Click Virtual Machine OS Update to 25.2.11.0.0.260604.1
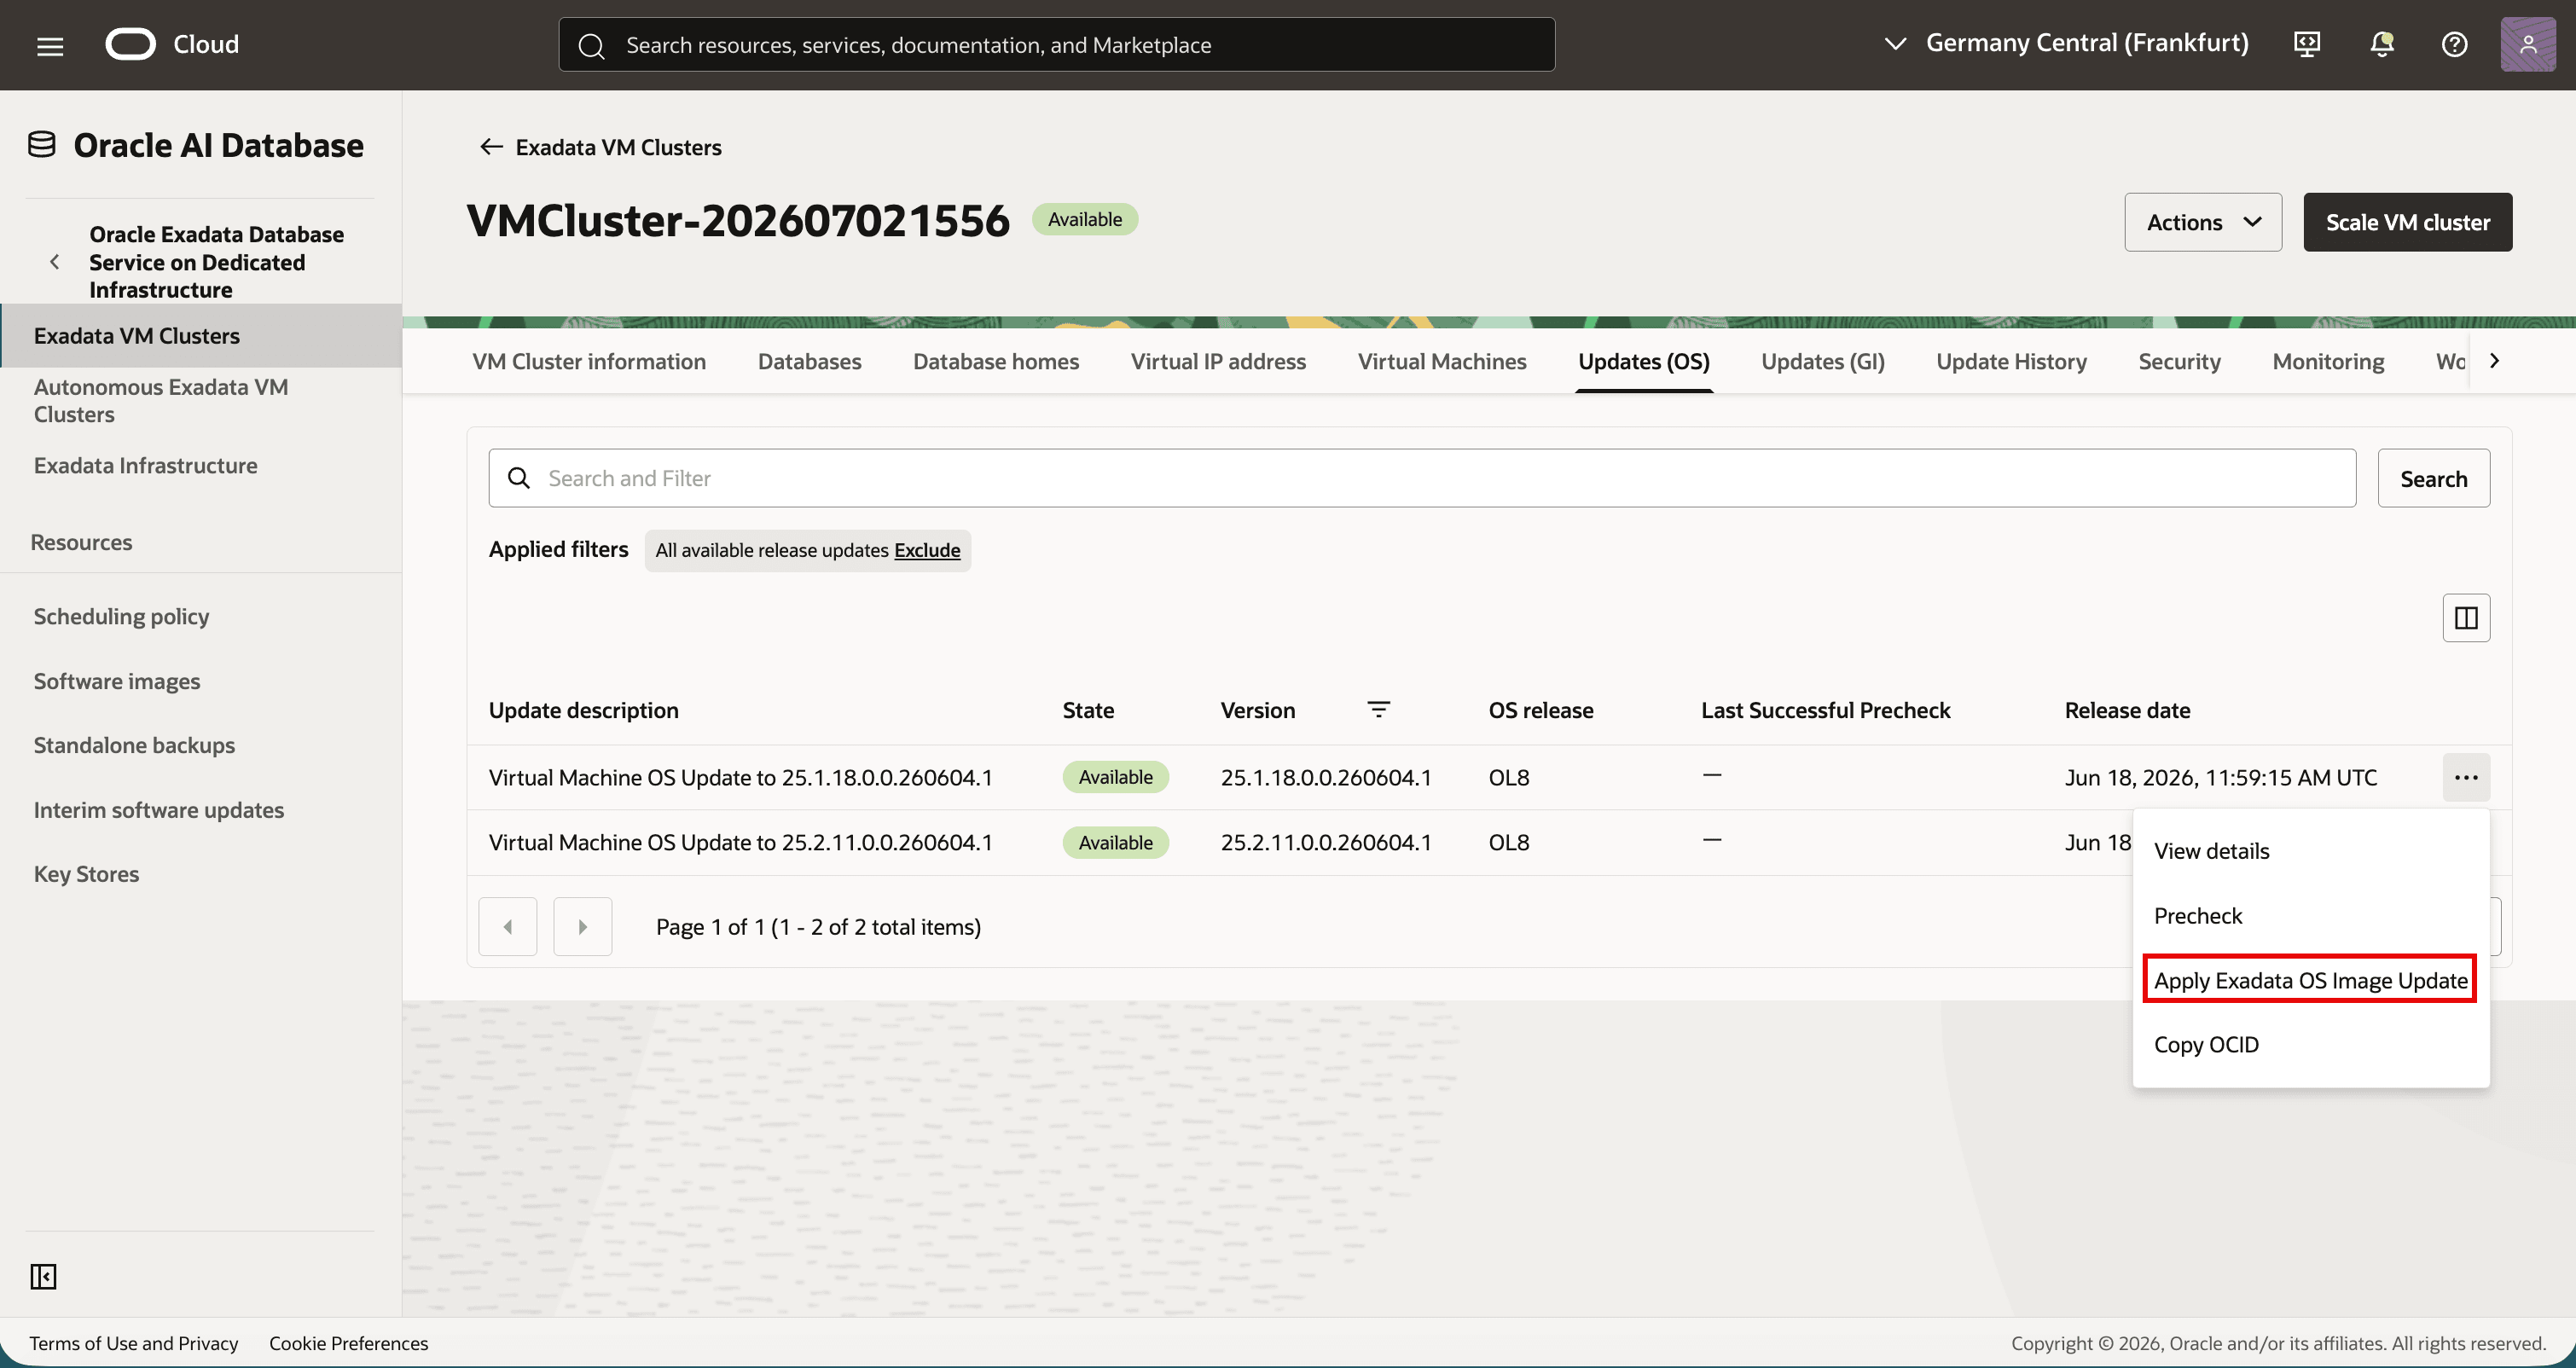 [740, 842]
